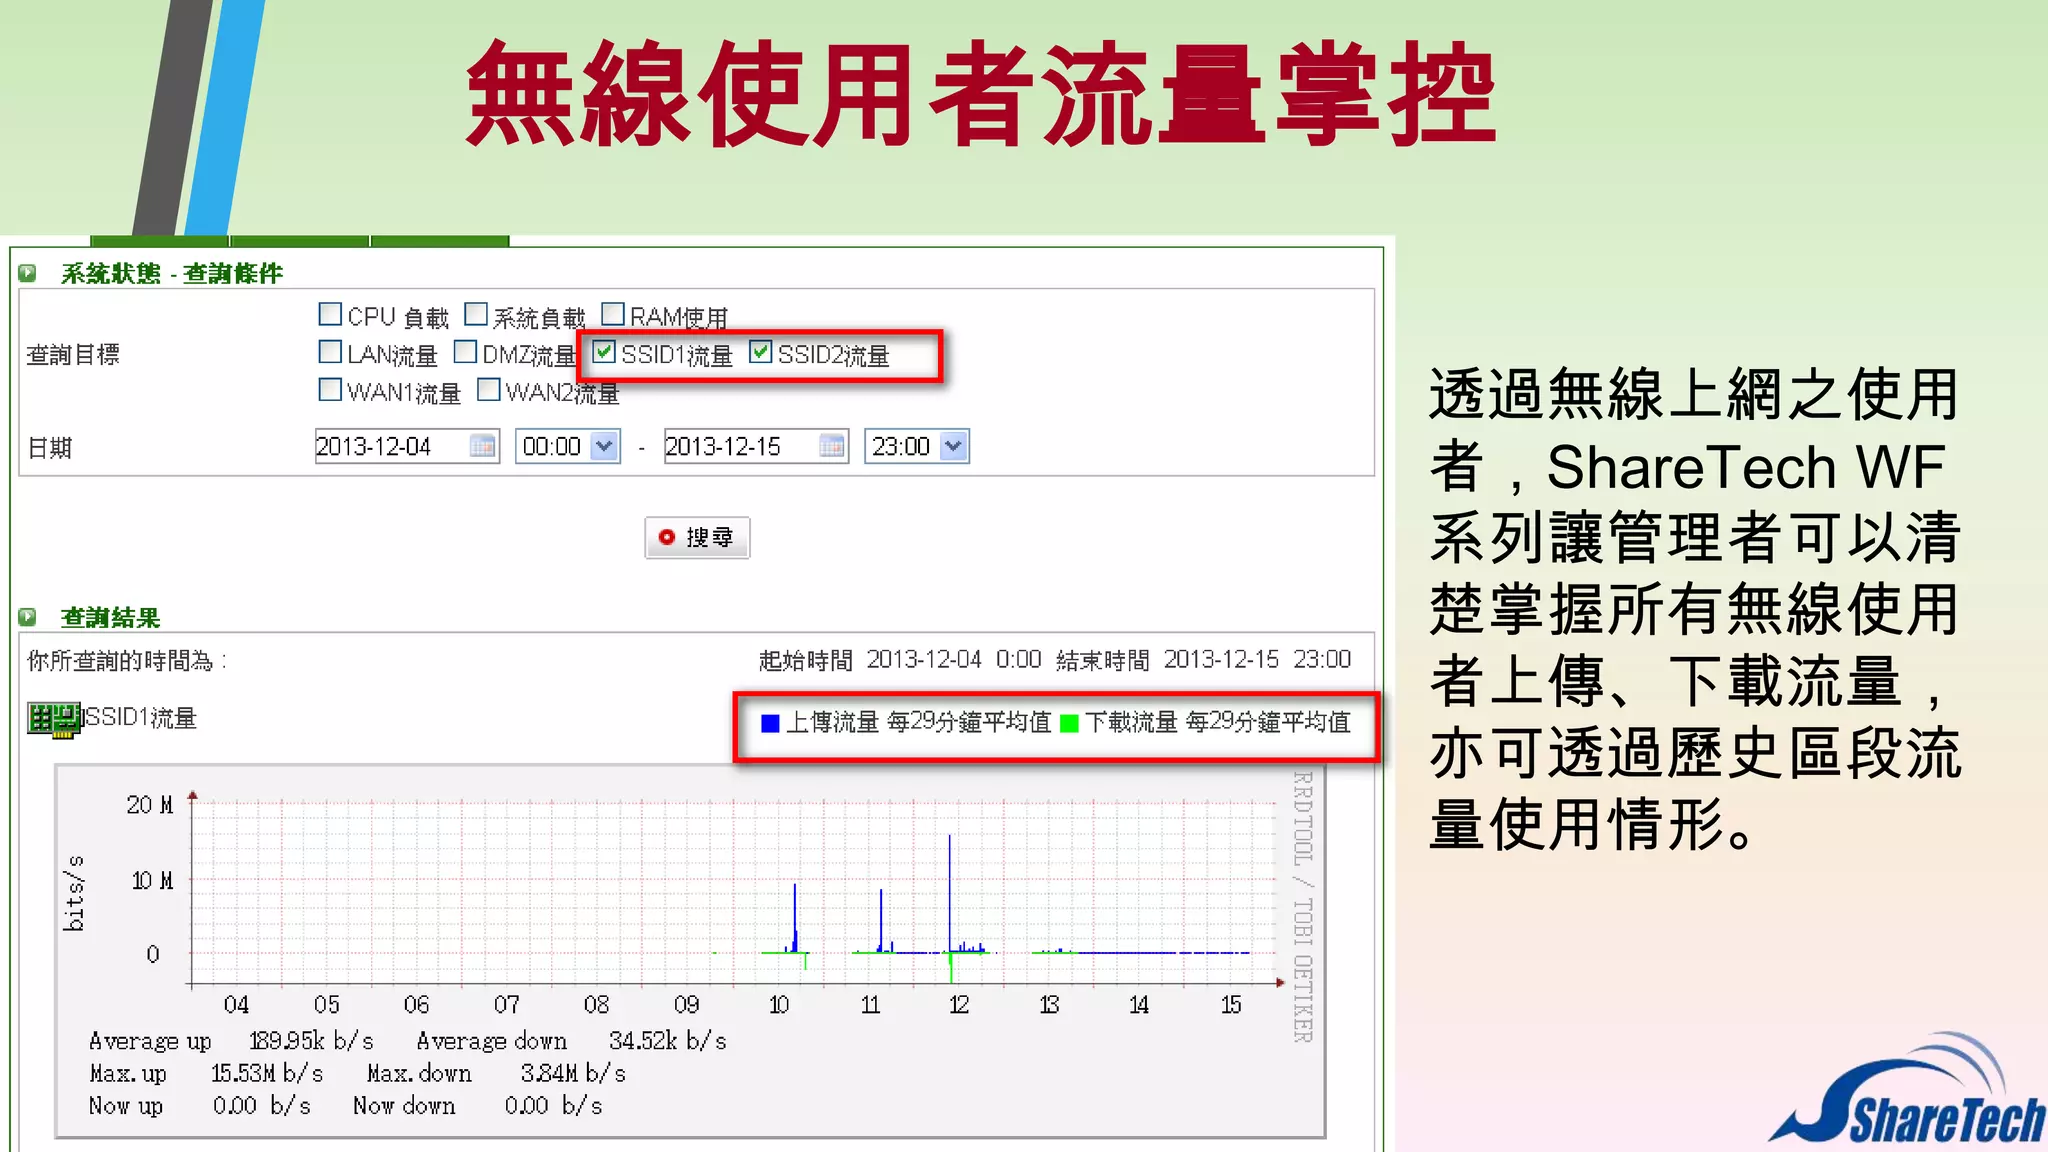The height and width of the screenshot is (1152, 2048).
Task: Click the 查詢結果 heading
Action: (x=110, y=617)
